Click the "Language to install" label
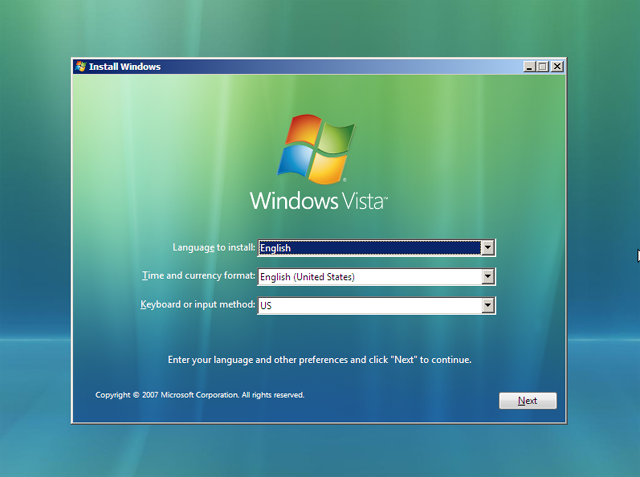Image resolution: width=640 pixels, height=477 pixels. [214, 246]
